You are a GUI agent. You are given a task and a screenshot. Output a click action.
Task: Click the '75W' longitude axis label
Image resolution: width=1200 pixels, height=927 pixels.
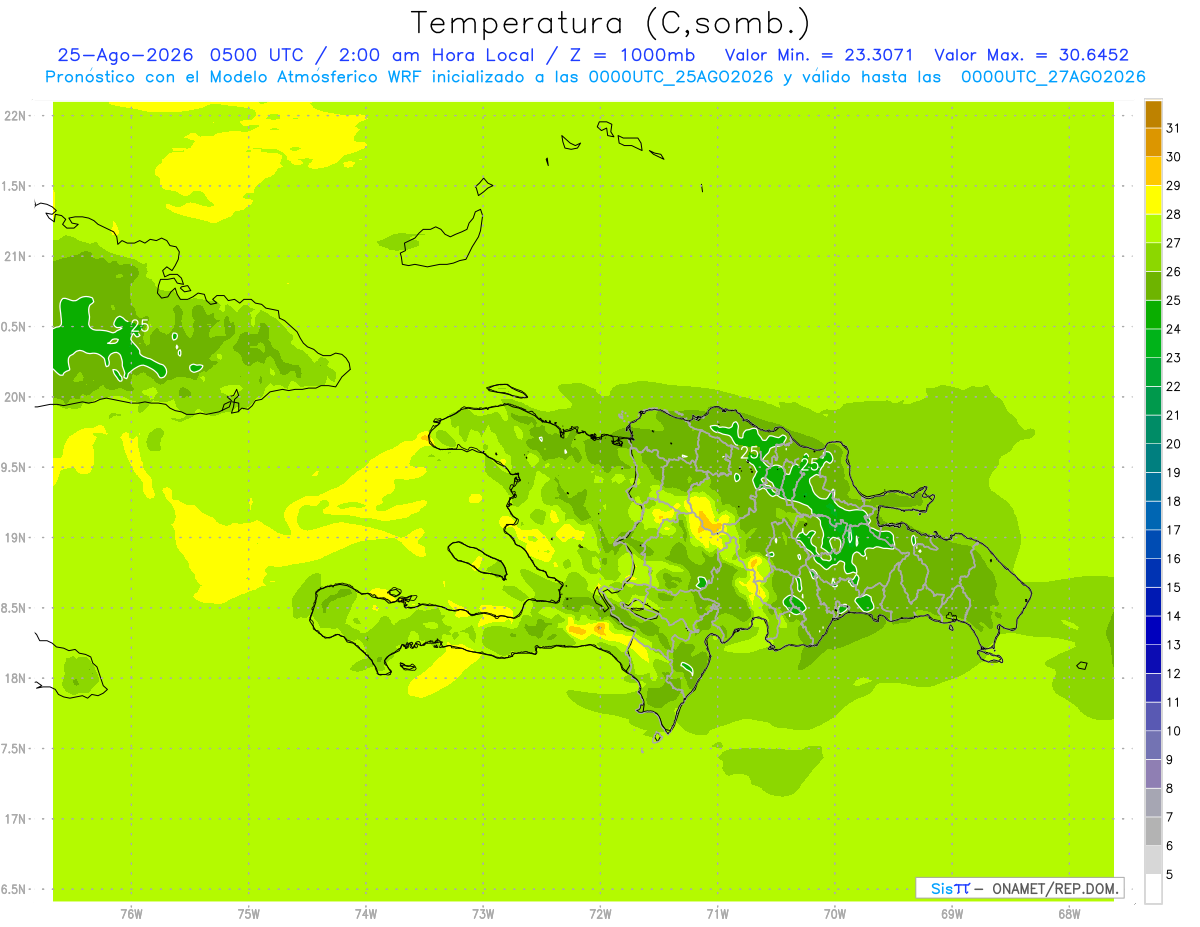[249, 913]
